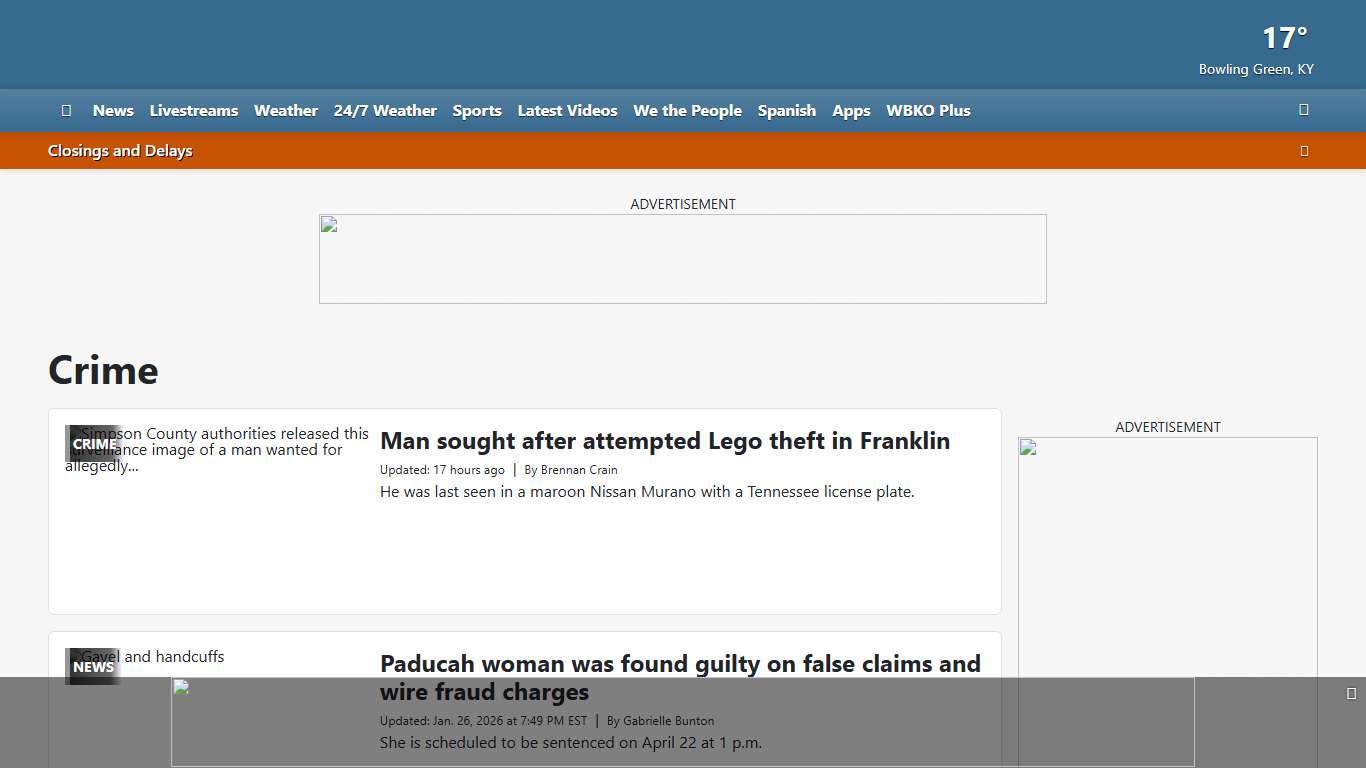The image size is (1366, 768).
Task: Open Latest Videos page
Action: coord(567,111)
